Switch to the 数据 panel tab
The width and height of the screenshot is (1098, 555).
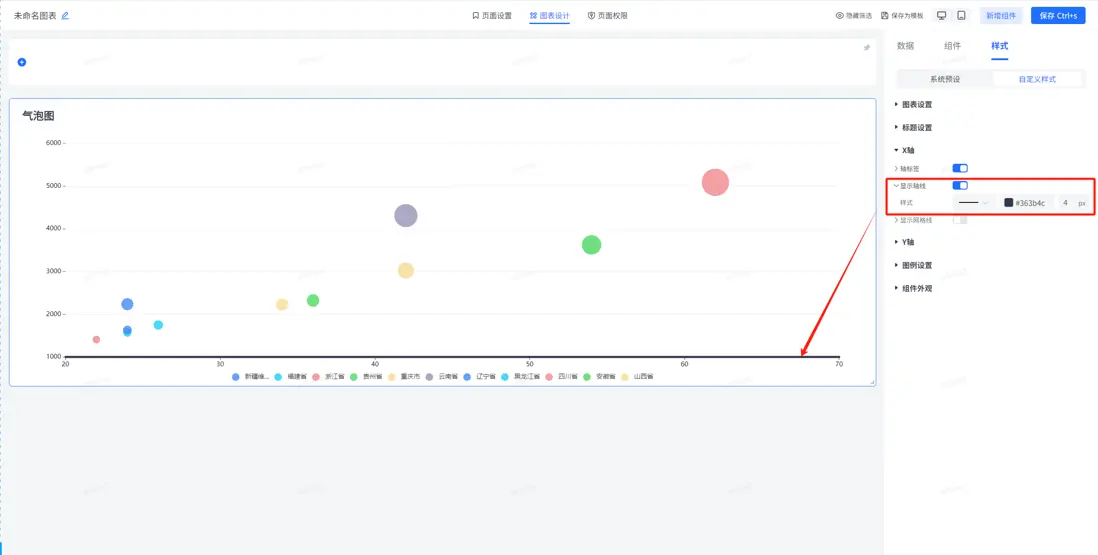905,46
